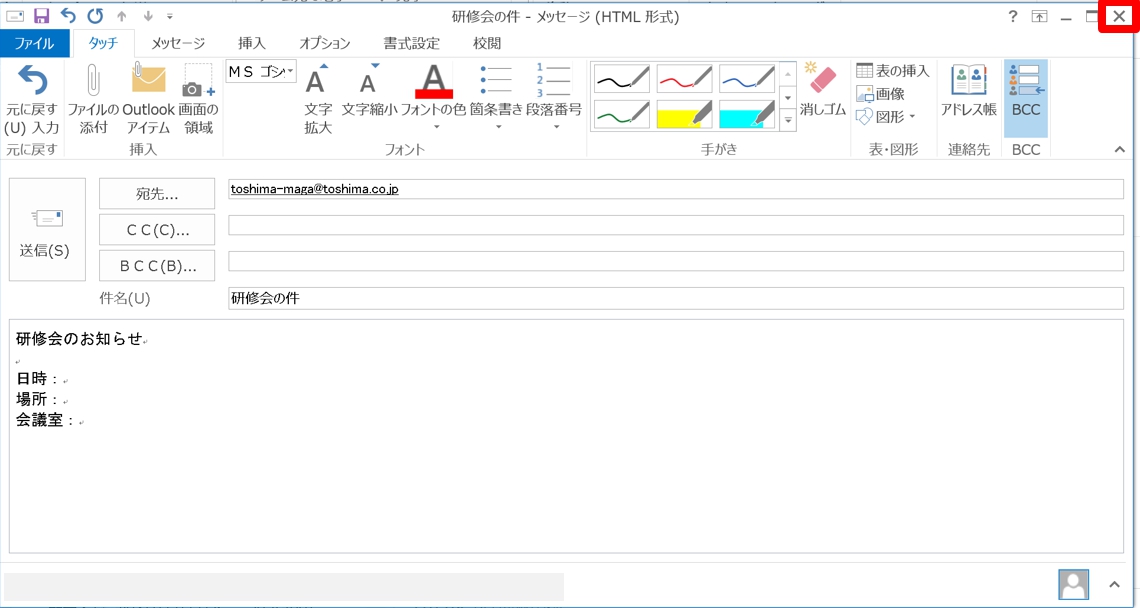The height and width of the screenshot is (608, 1140).
Task: Increase text size with 文字拡大
Action: pyautogui.click(x=317, y=82)
